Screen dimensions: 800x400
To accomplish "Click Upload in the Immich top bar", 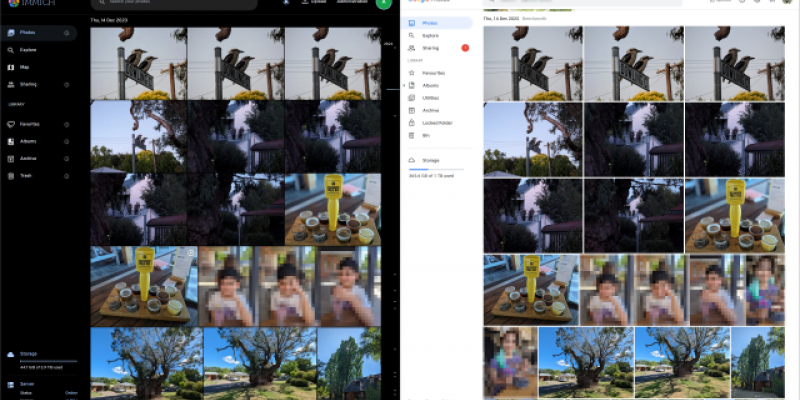I will [x=314, y=2].
